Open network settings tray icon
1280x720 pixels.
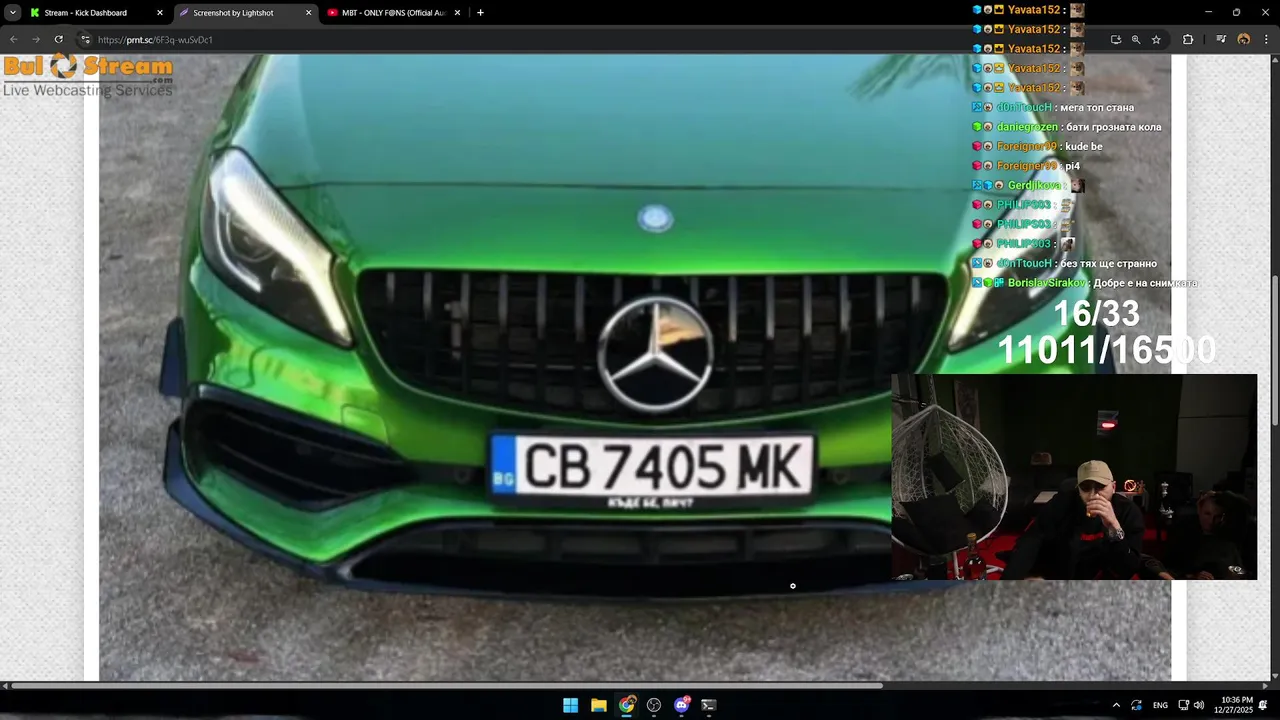click(1184, 705)
